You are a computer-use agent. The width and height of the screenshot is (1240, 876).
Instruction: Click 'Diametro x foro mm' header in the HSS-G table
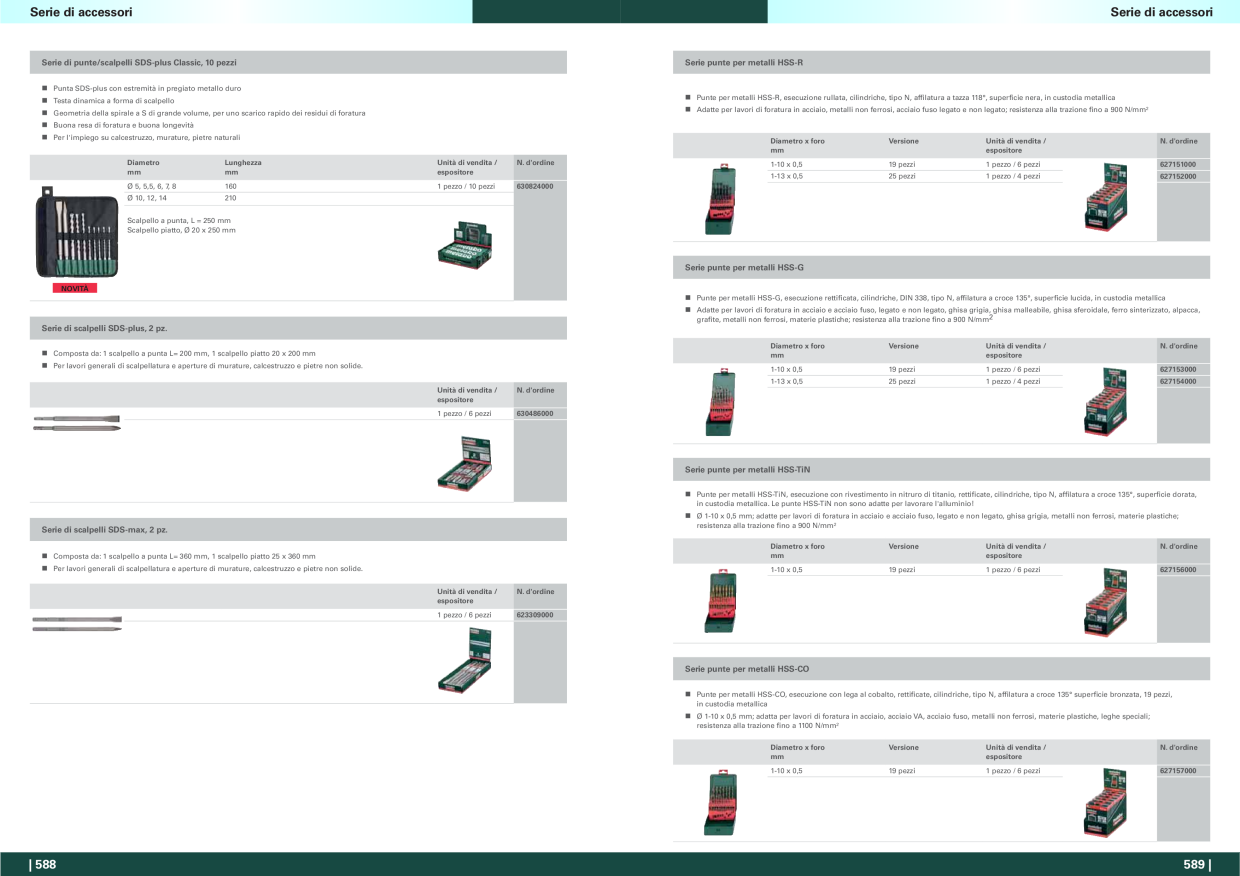(x=797, y=350)
